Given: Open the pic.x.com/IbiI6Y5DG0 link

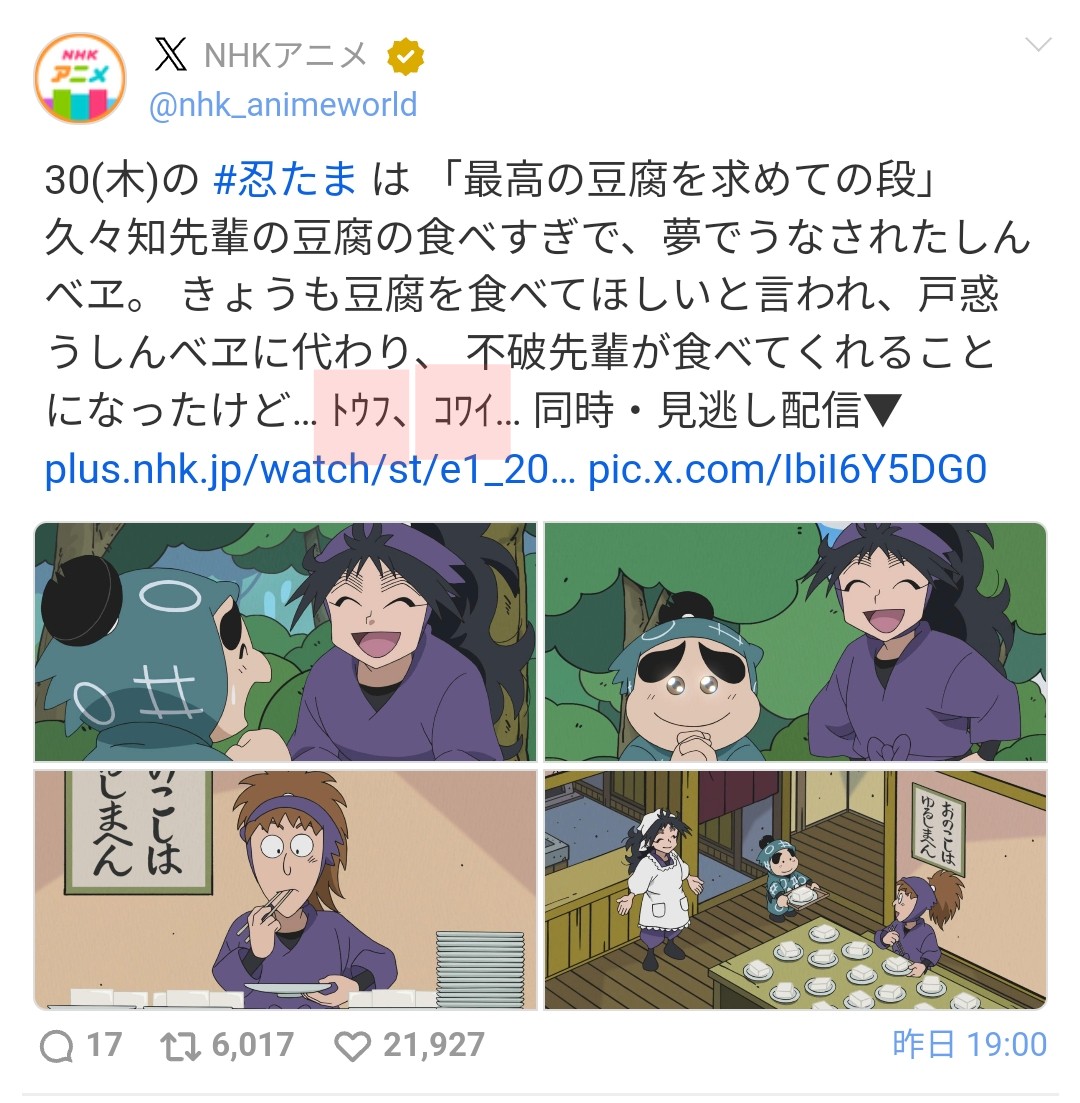Looking at the screenshot, I should coord(787,469).
